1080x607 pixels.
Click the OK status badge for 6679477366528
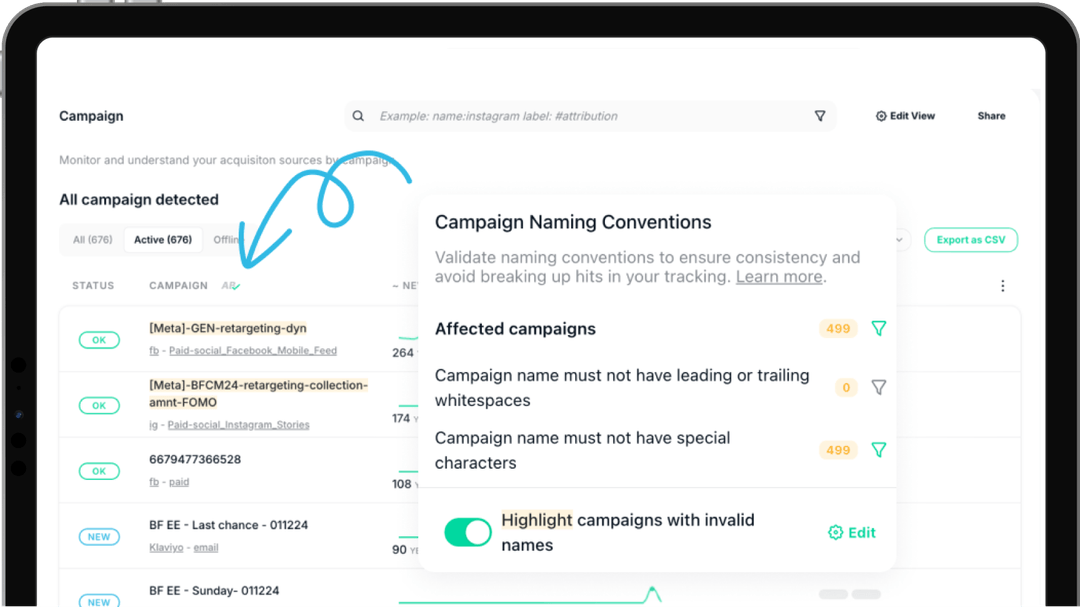click(x=99, y=470)
